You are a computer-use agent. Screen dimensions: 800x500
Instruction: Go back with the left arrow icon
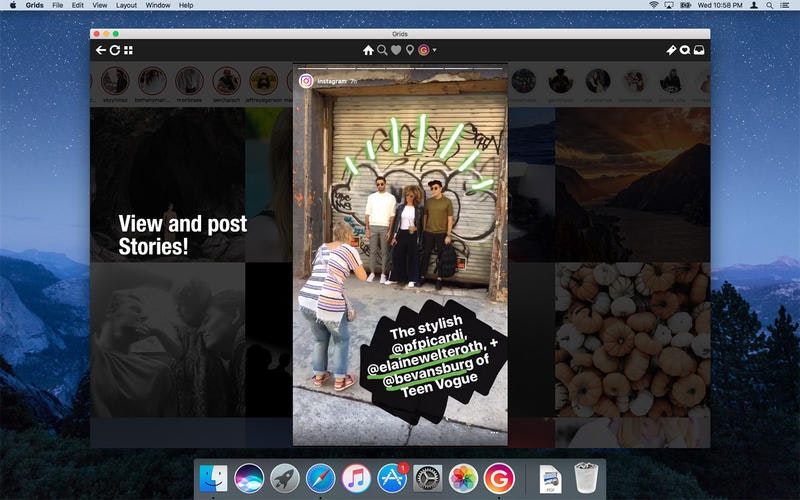pyautogui.click(x=101, y=50)
